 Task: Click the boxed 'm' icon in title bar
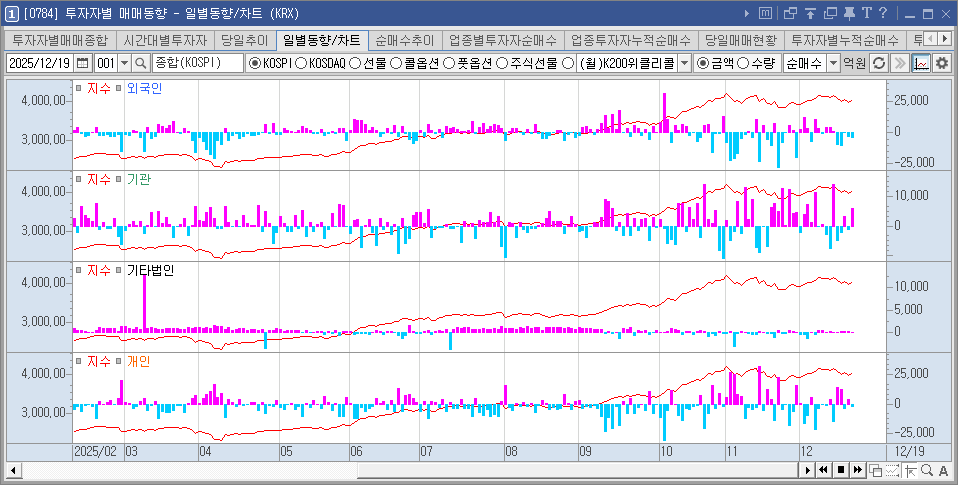pyautogui.click(x=765, y=13)
